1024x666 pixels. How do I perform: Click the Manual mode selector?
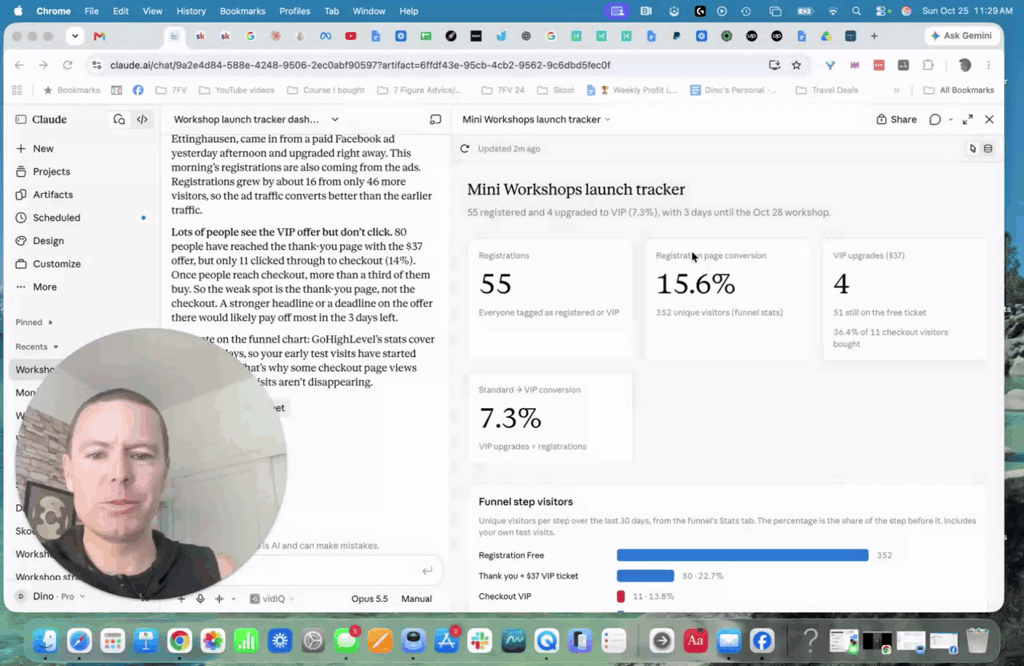(x=417, y=599)
